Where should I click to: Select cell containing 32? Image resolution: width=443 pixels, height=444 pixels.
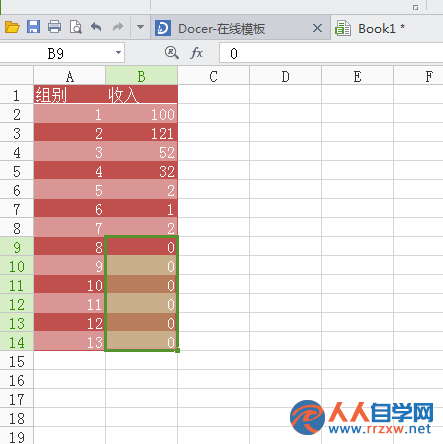[141, 171]
